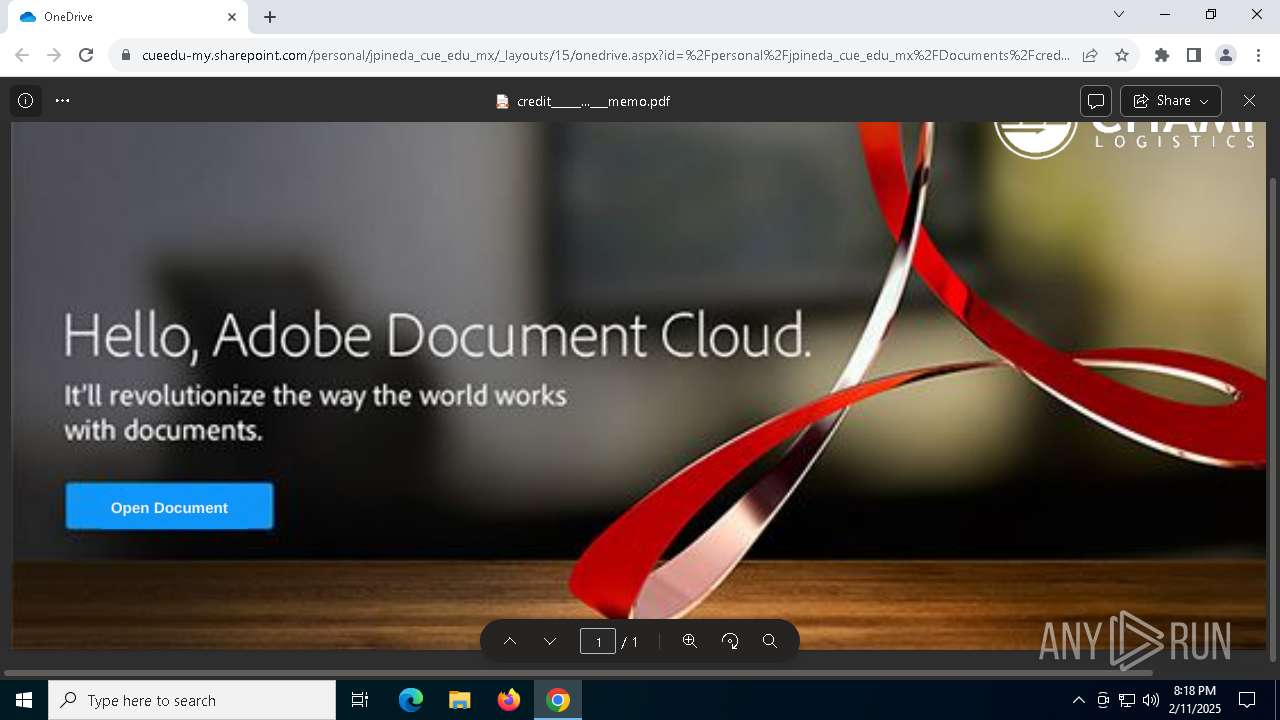The image size is (1280, 720).
Task: Open a new browser tab
Action: (x=270, y=17)
